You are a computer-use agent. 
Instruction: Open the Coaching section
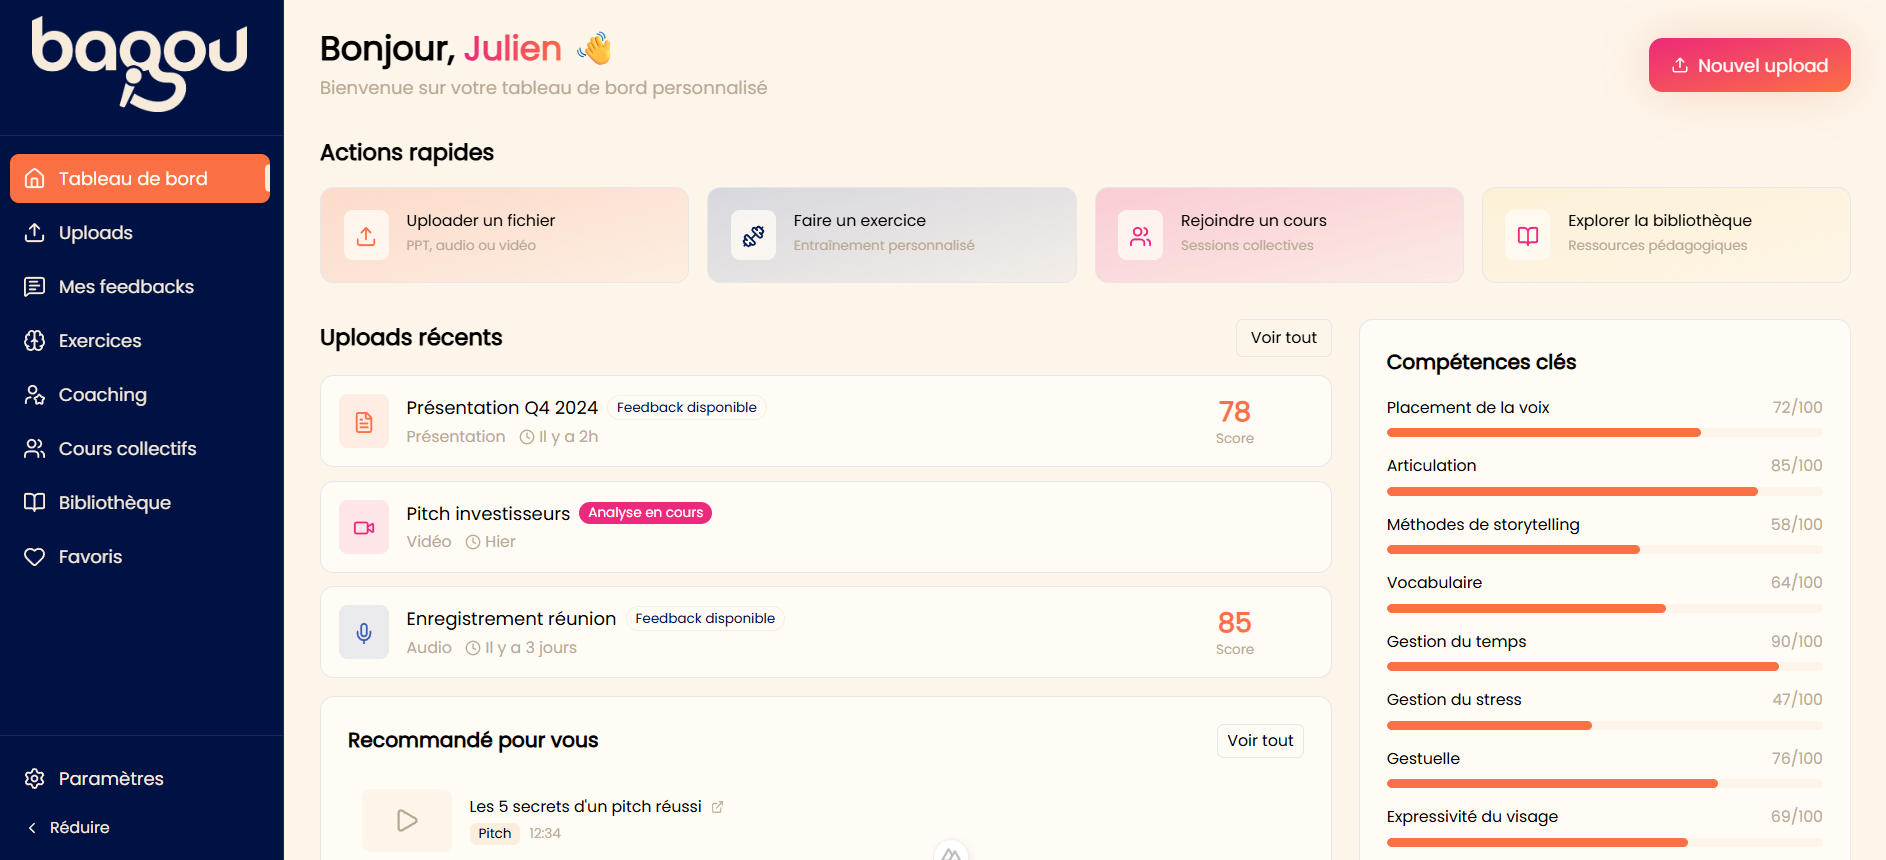pos(102,395)
